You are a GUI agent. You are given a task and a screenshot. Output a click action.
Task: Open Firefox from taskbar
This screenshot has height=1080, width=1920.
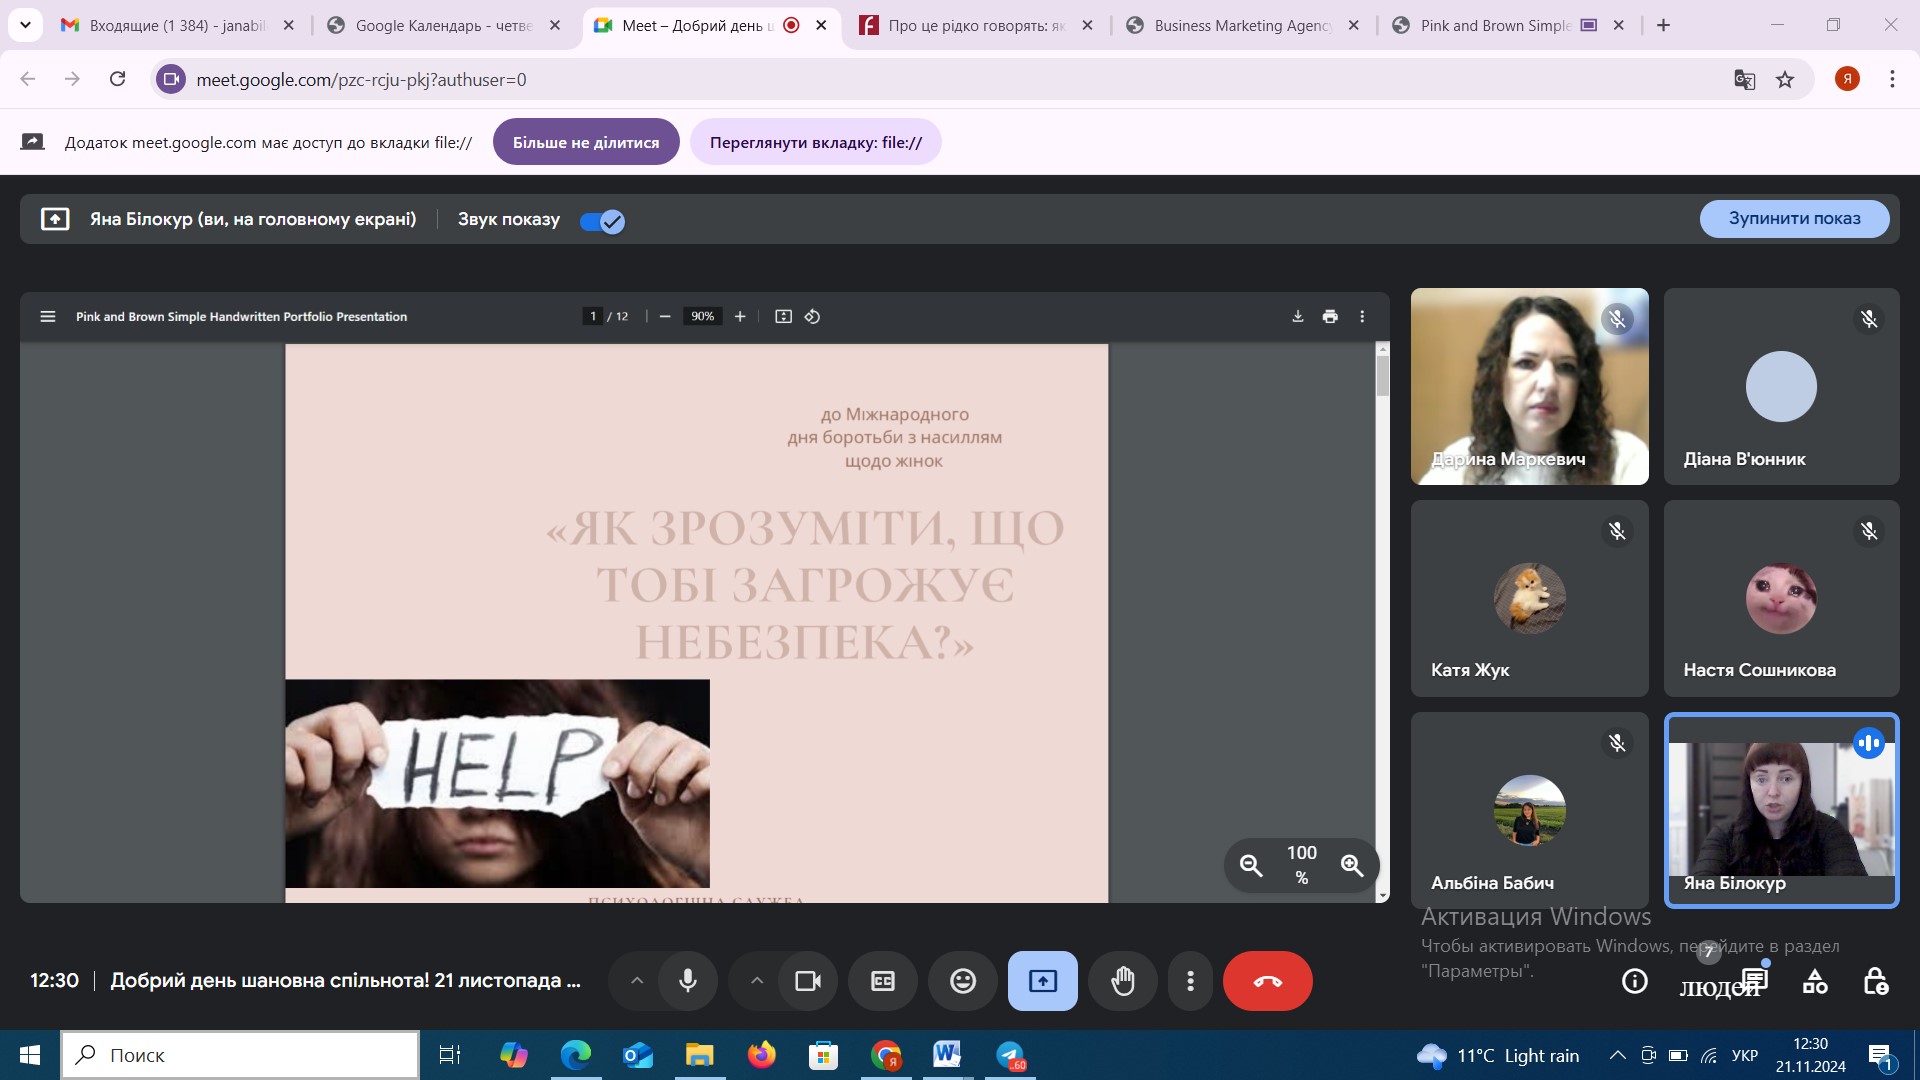coord(761,1055)
